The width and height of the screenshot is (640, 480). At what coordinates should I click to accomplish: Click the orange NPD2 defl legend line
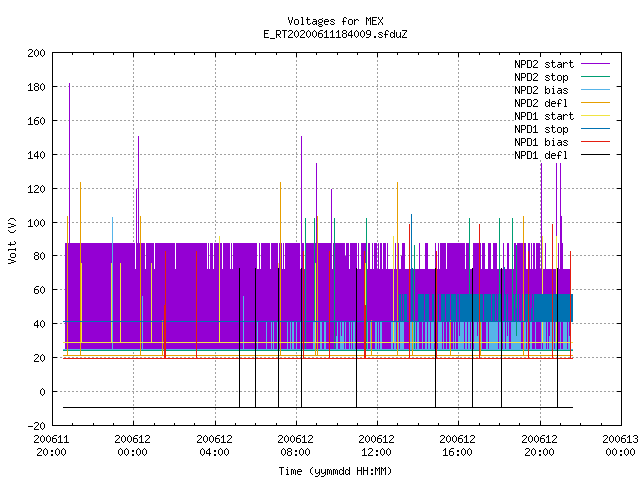596,103
